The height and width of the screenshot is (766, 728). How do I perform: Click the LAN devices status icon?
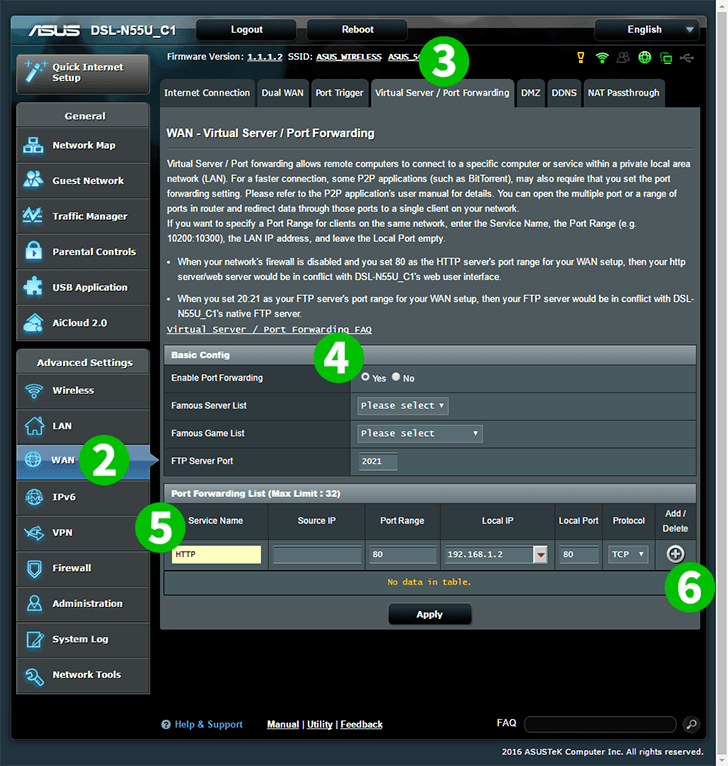tap(665, 58)
